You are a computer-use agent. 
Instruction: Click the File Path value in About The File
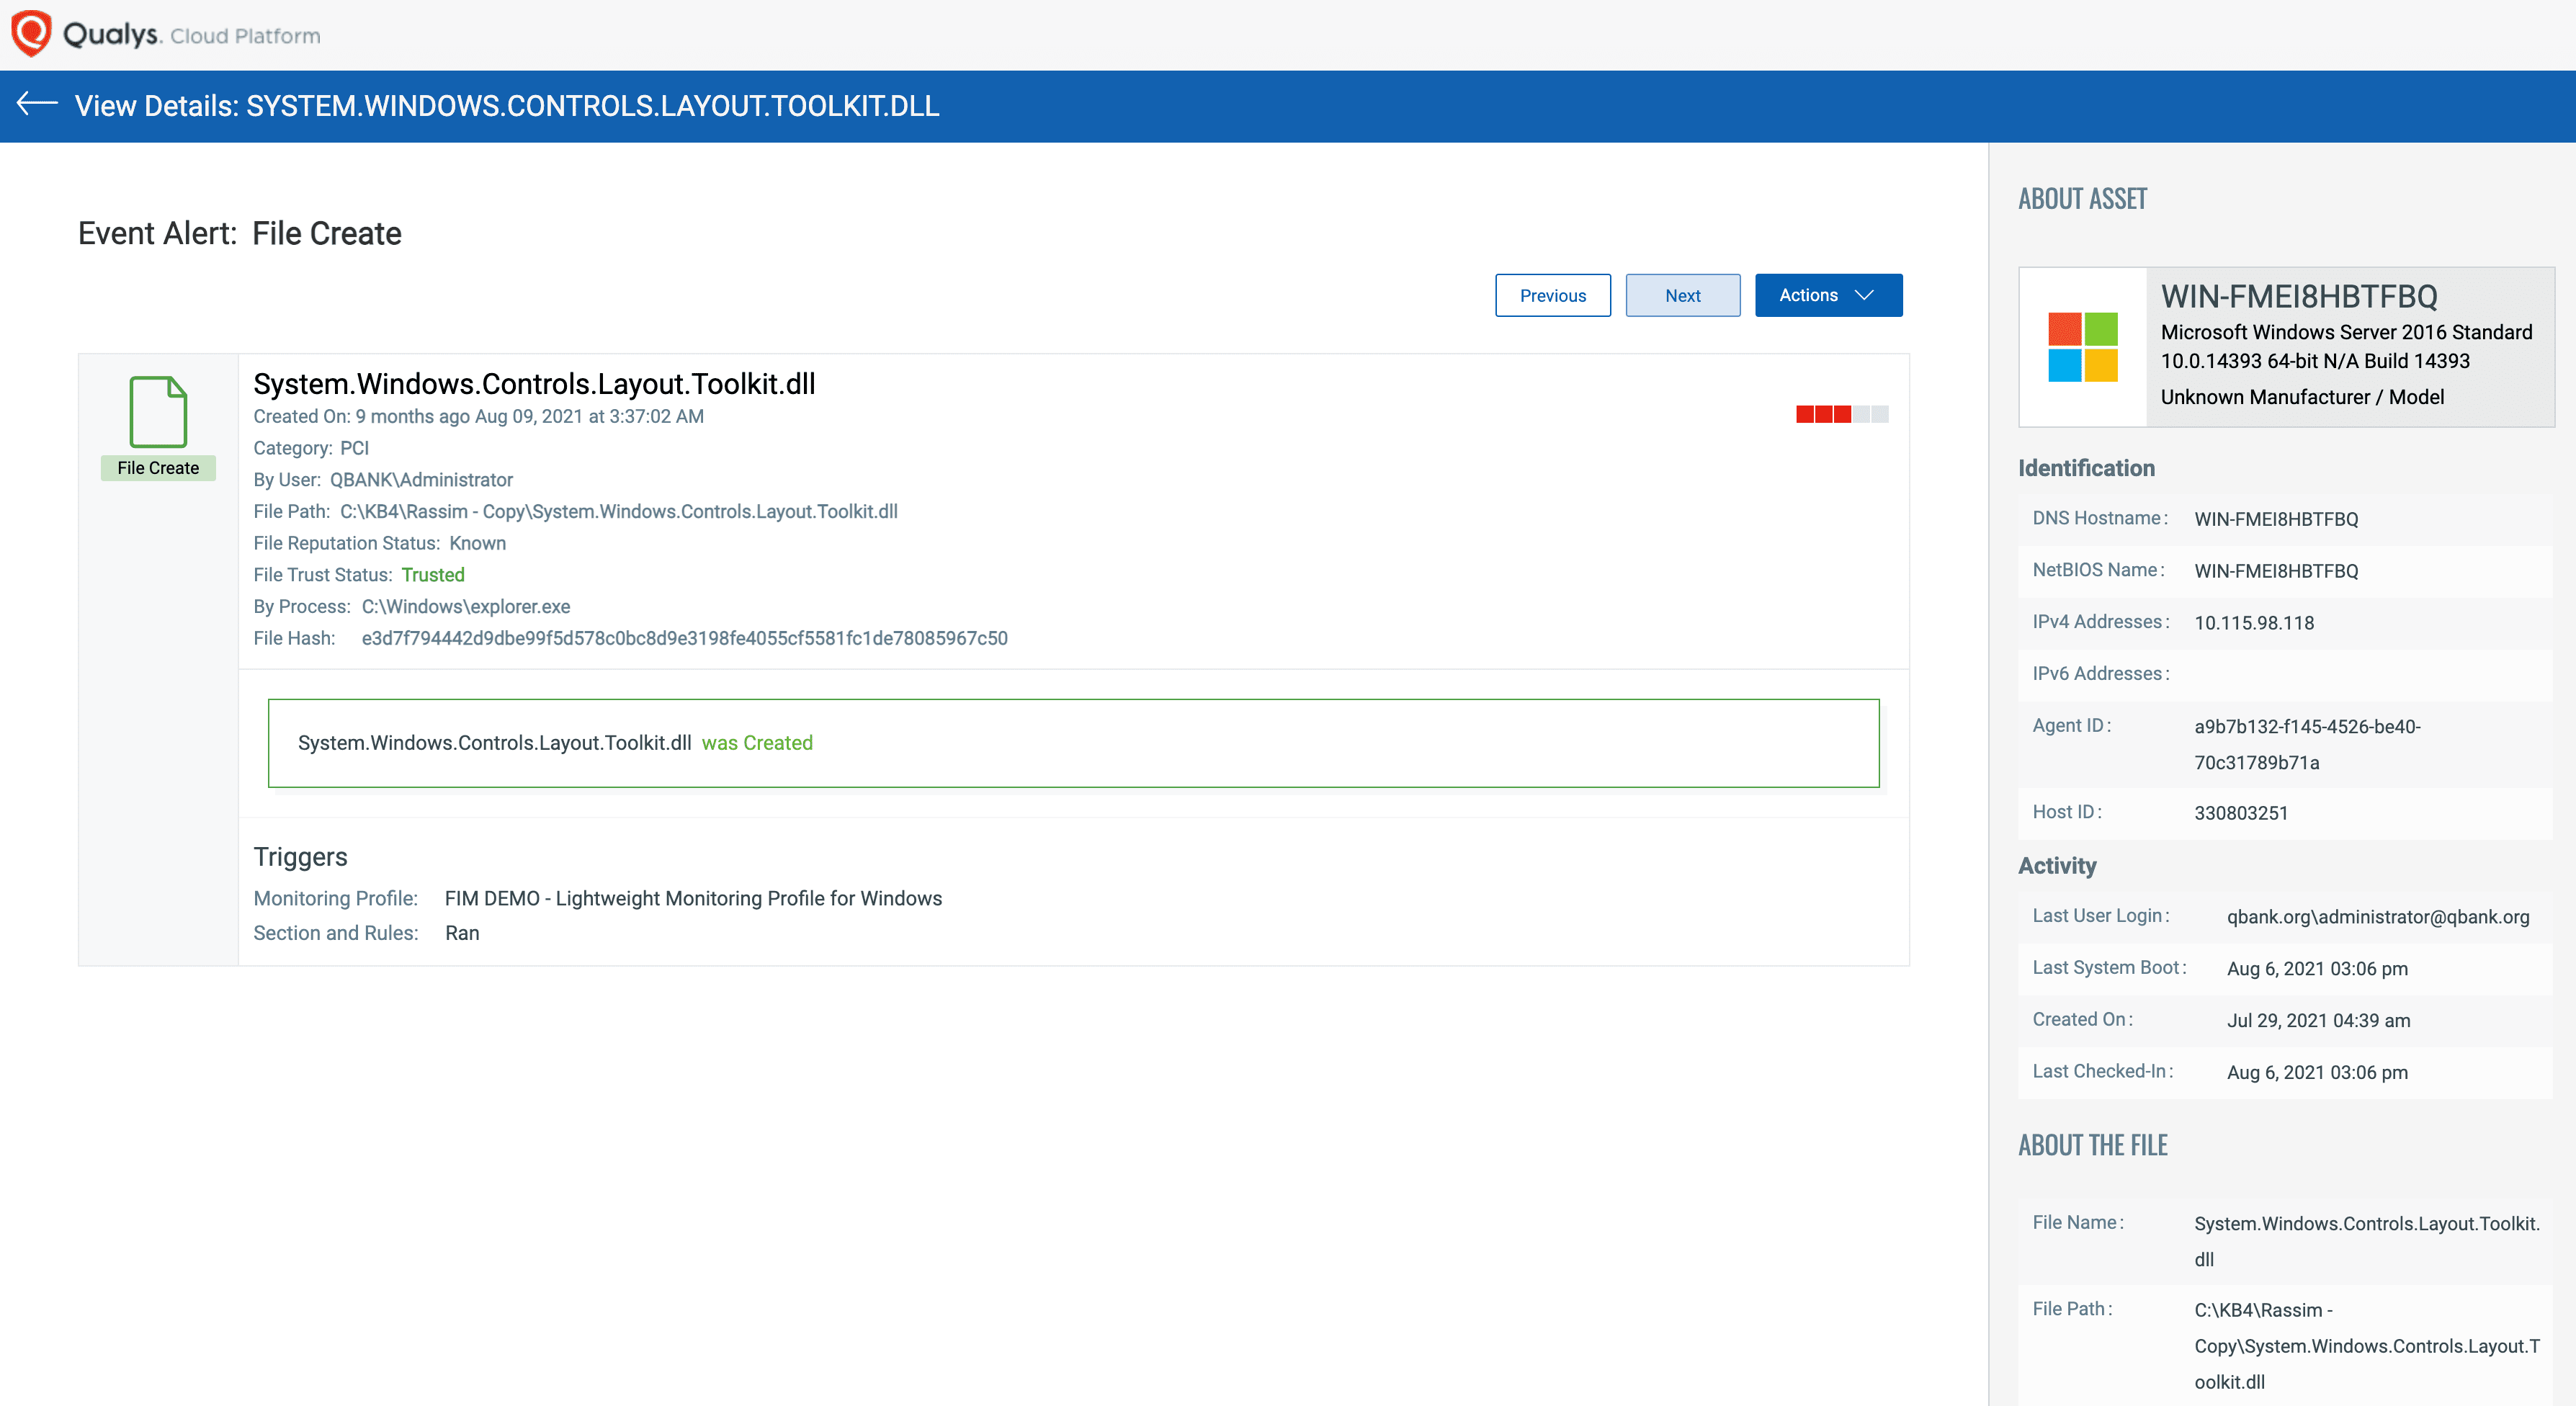point(2367,1346)
